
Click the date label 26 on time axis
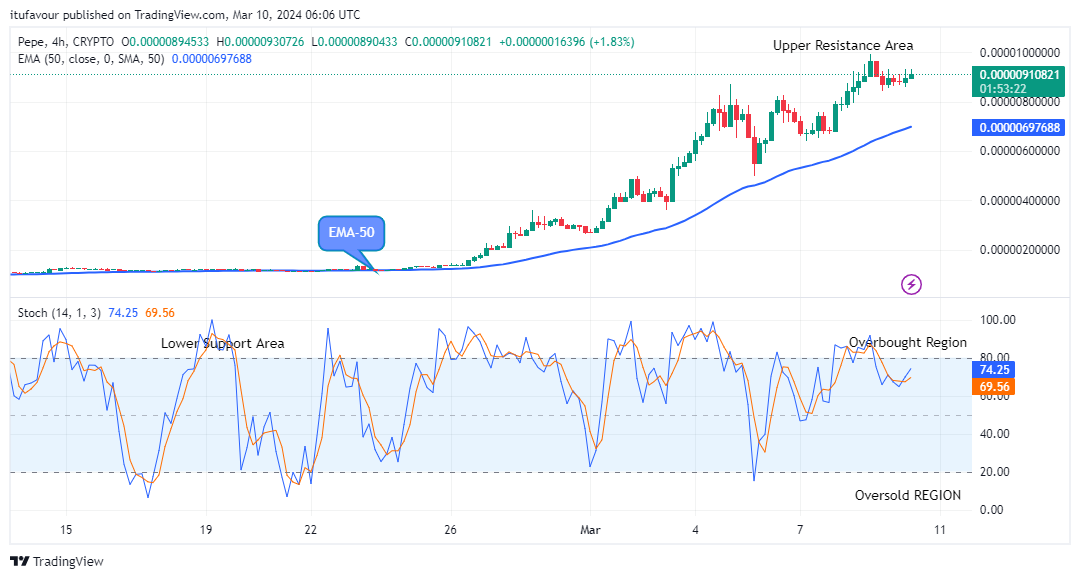(x=450, y=530)
